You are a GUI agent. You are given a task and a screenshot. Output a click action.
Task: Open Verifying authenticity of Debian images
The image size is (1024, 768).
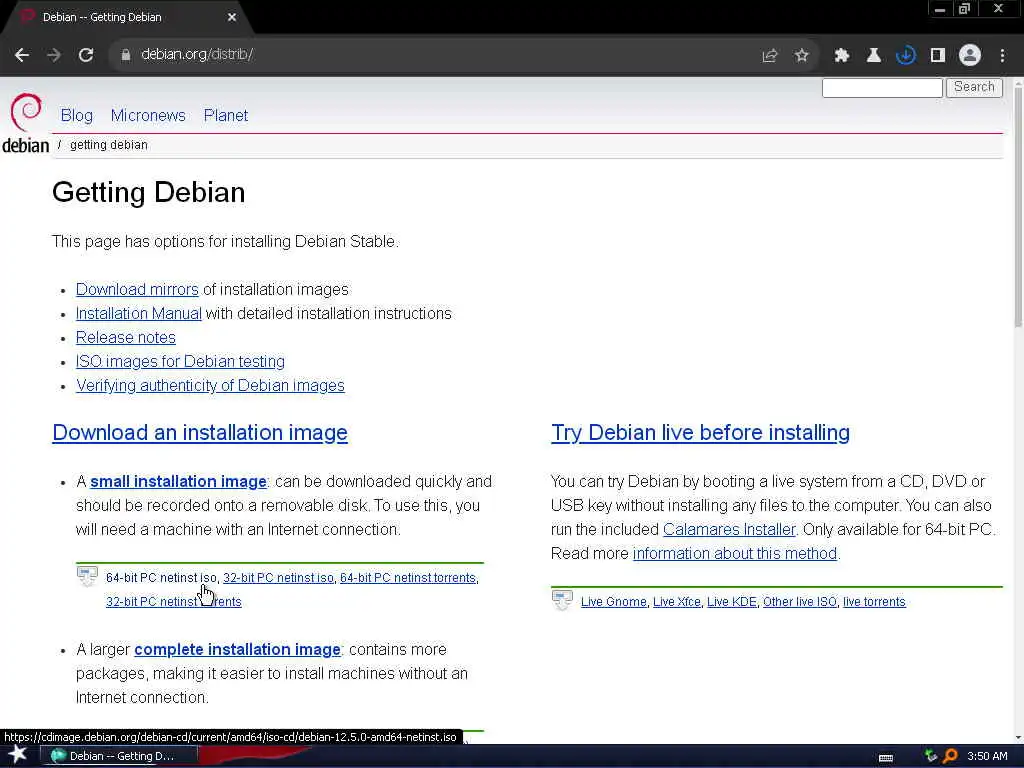tap(210, 386)
